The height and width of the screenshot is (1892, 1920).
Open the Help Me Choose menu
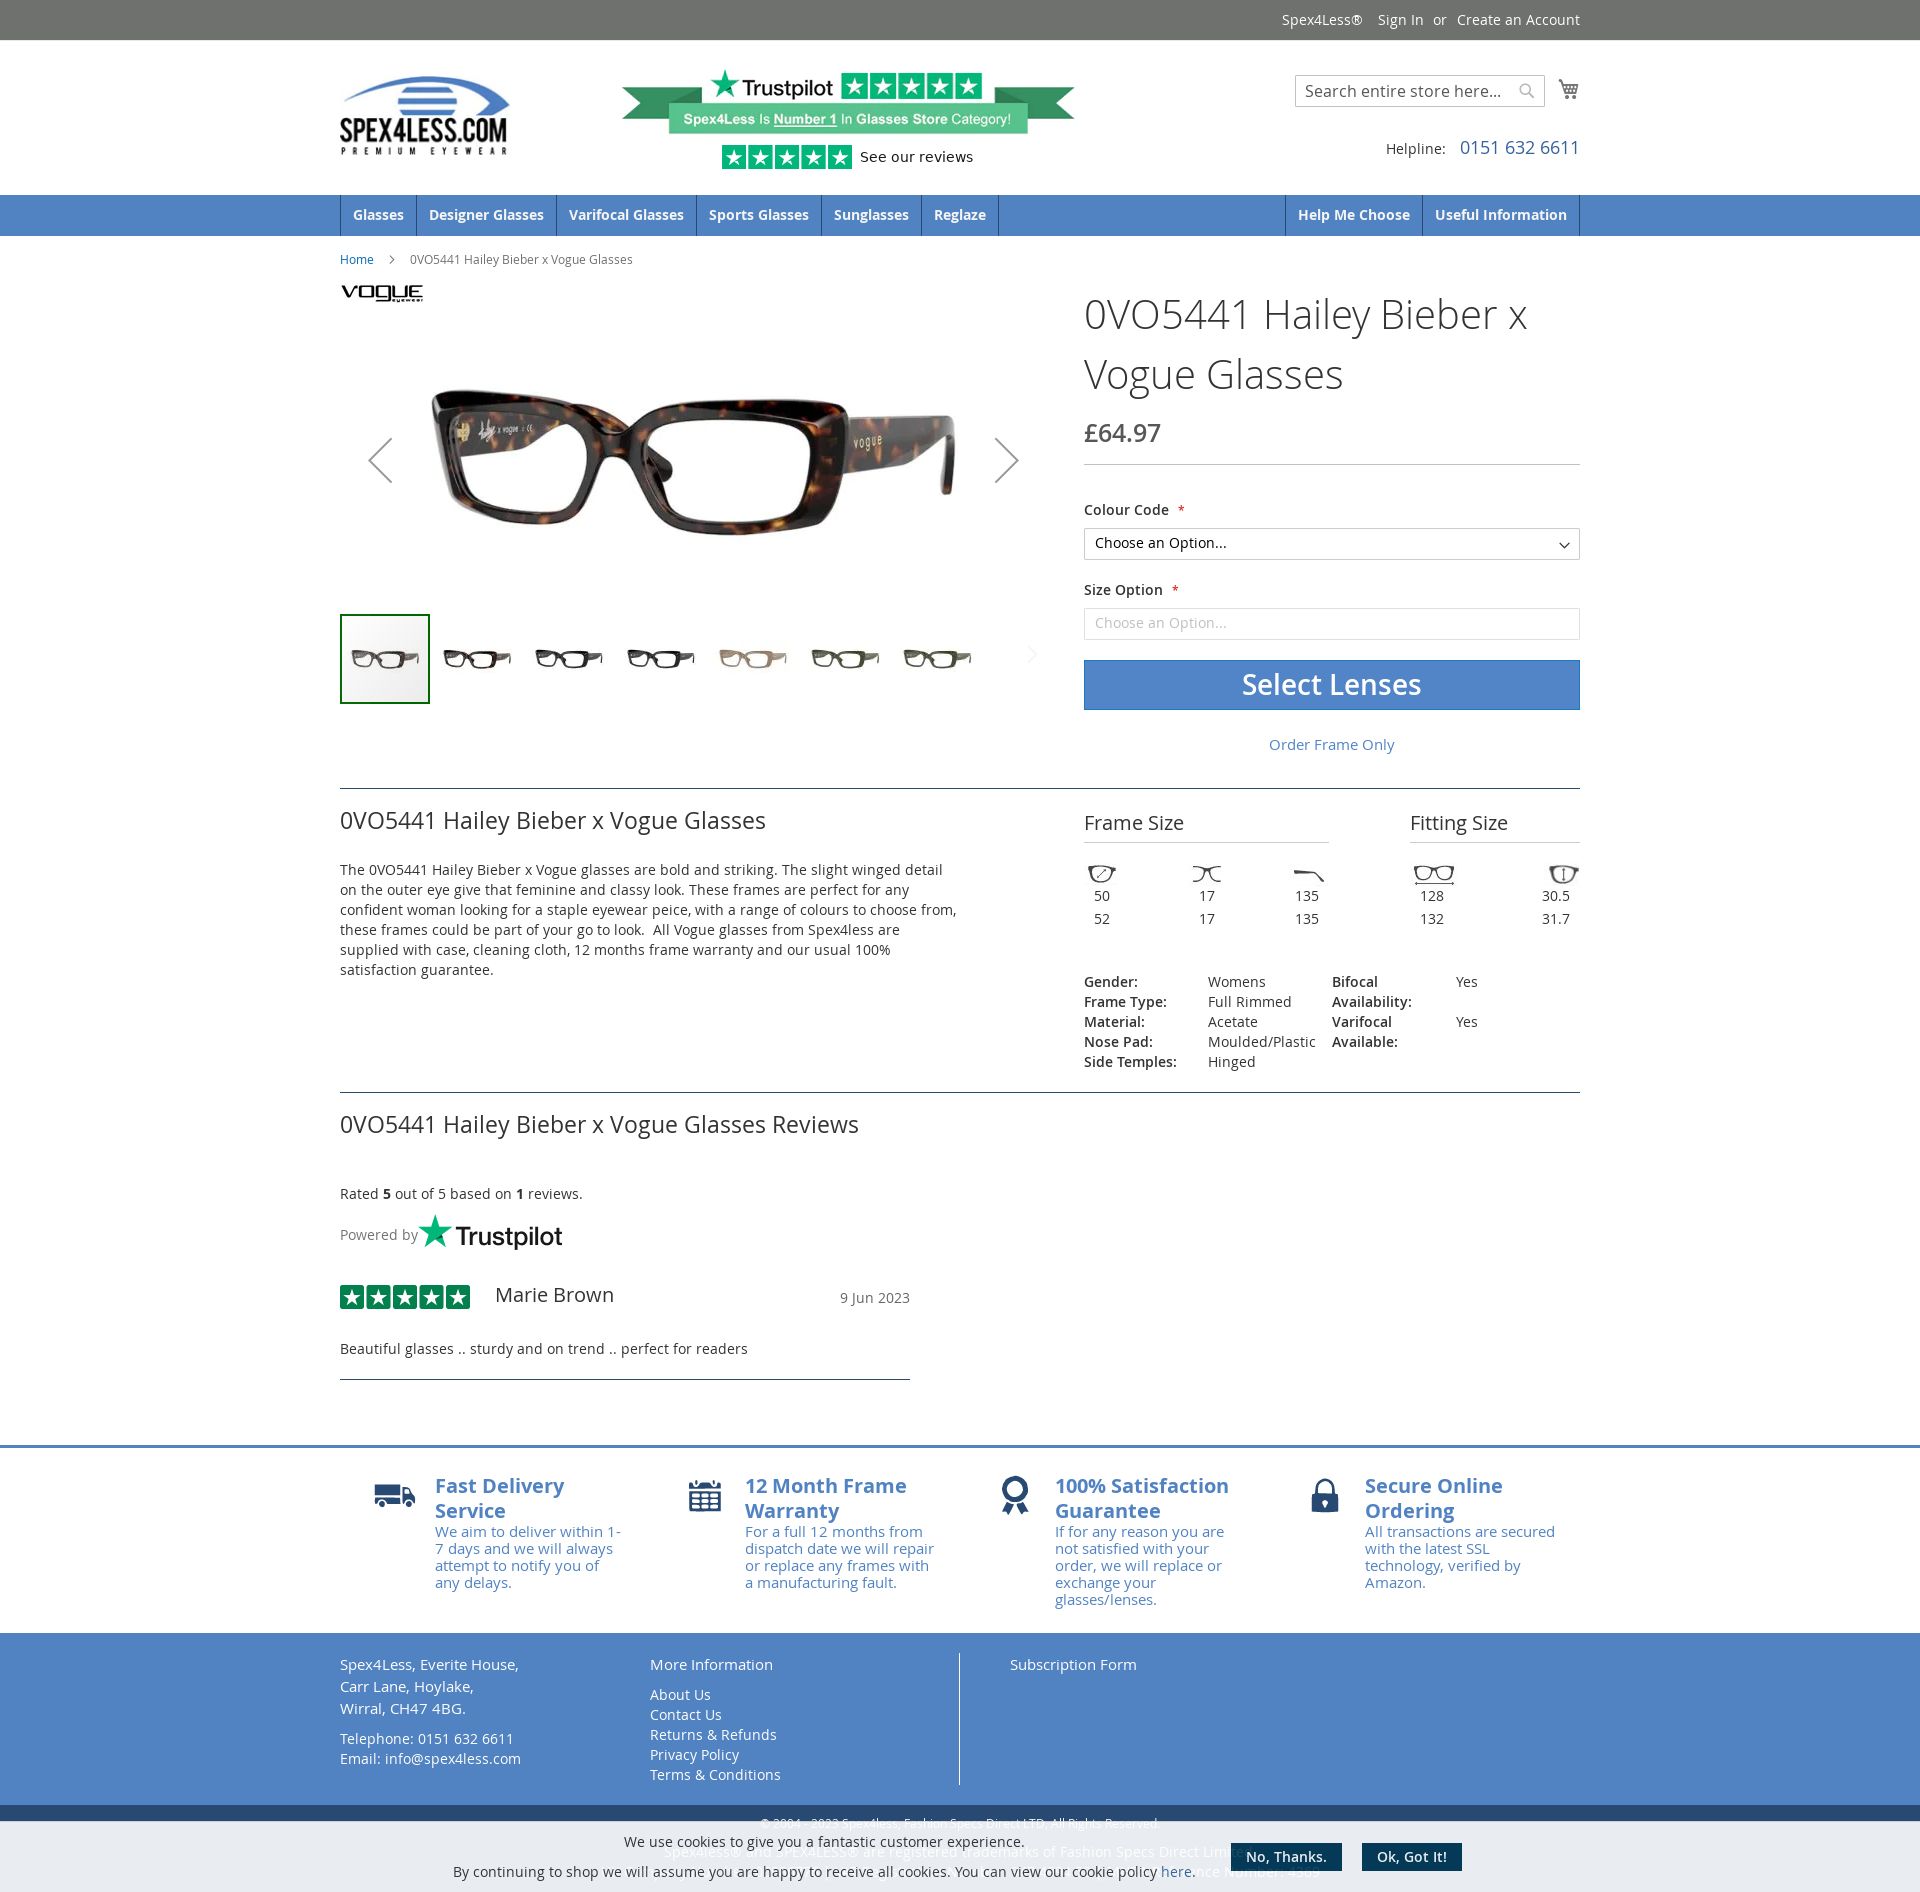click(1354, 215)
